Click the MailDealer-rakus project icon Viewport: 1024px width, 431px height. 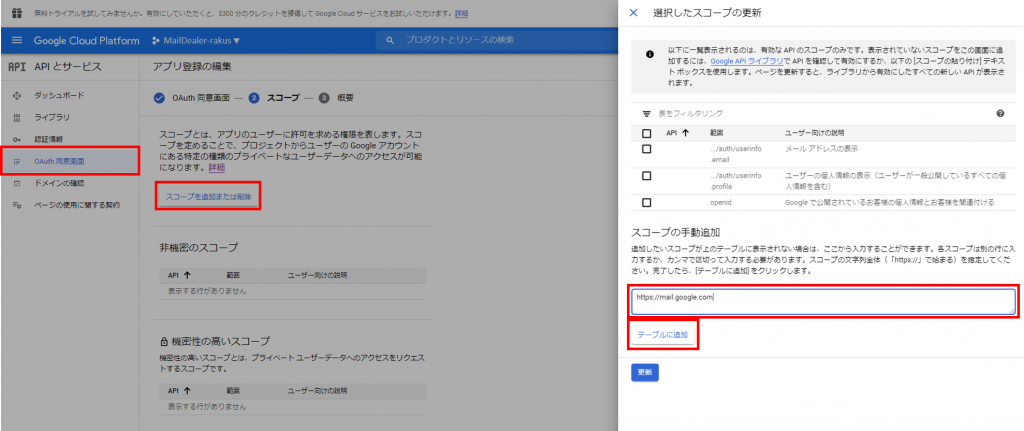point(155,40)
